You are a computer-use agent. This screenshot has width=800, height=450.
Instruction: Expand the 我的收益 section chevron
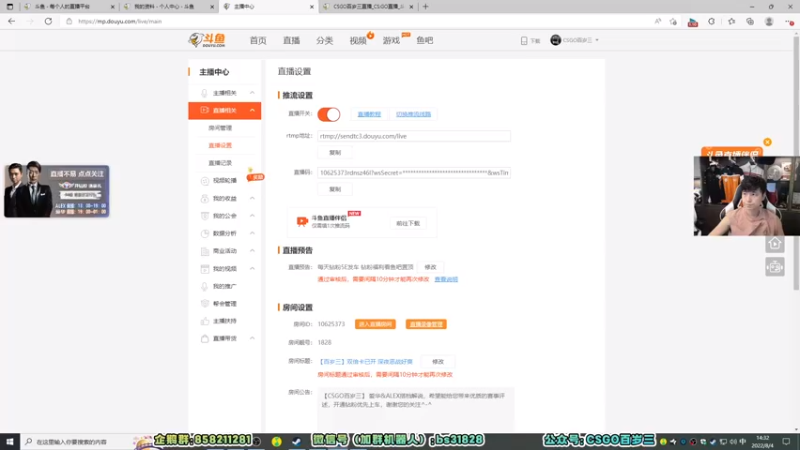click(x=252, y=198)
